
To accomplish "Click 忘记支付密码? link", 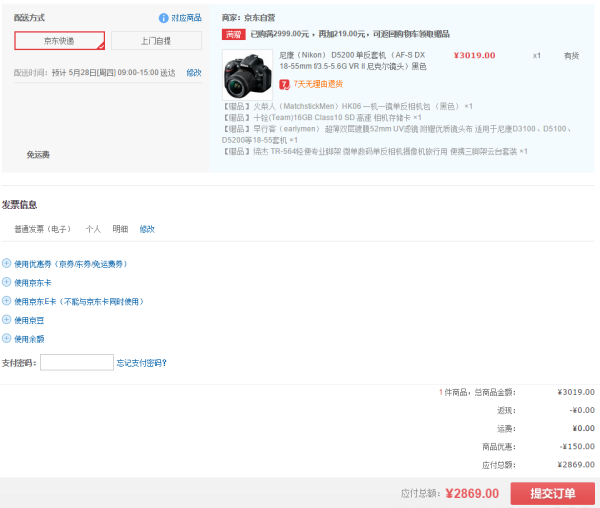I will pyautogui.click(x=142, y=363).
